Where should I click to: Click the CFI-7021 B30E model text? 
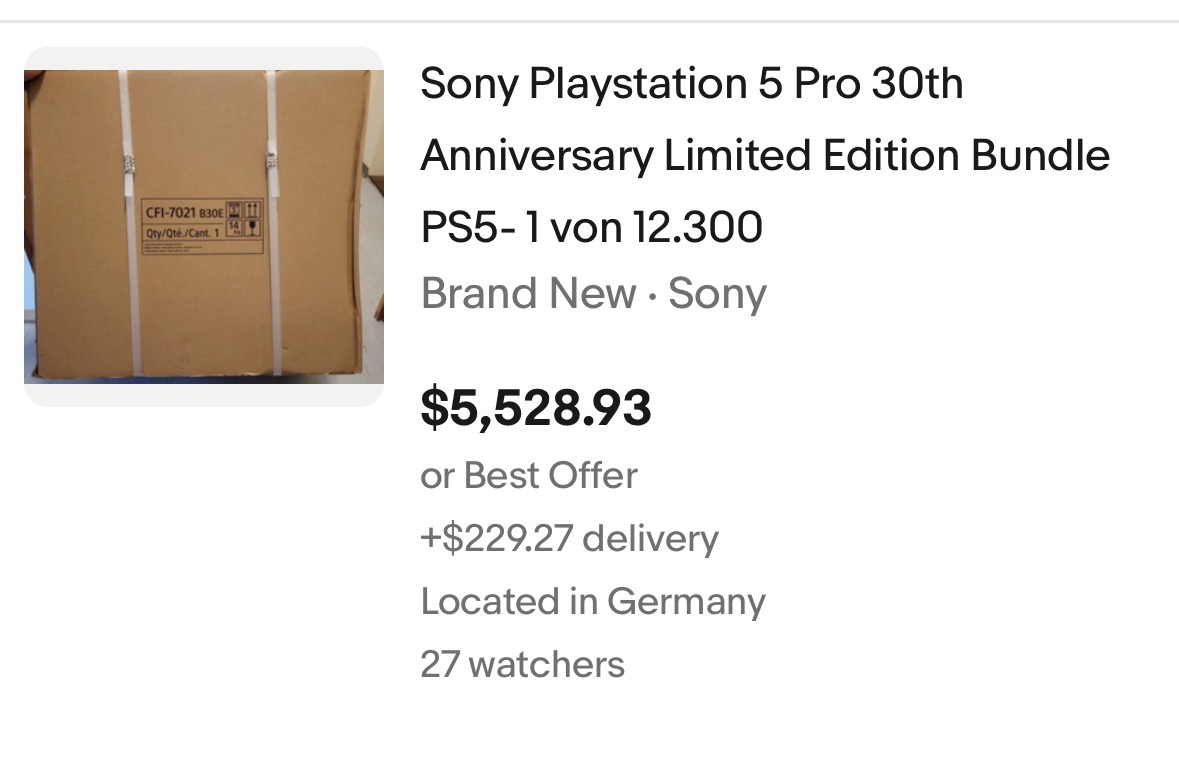[x=186, y=211]
